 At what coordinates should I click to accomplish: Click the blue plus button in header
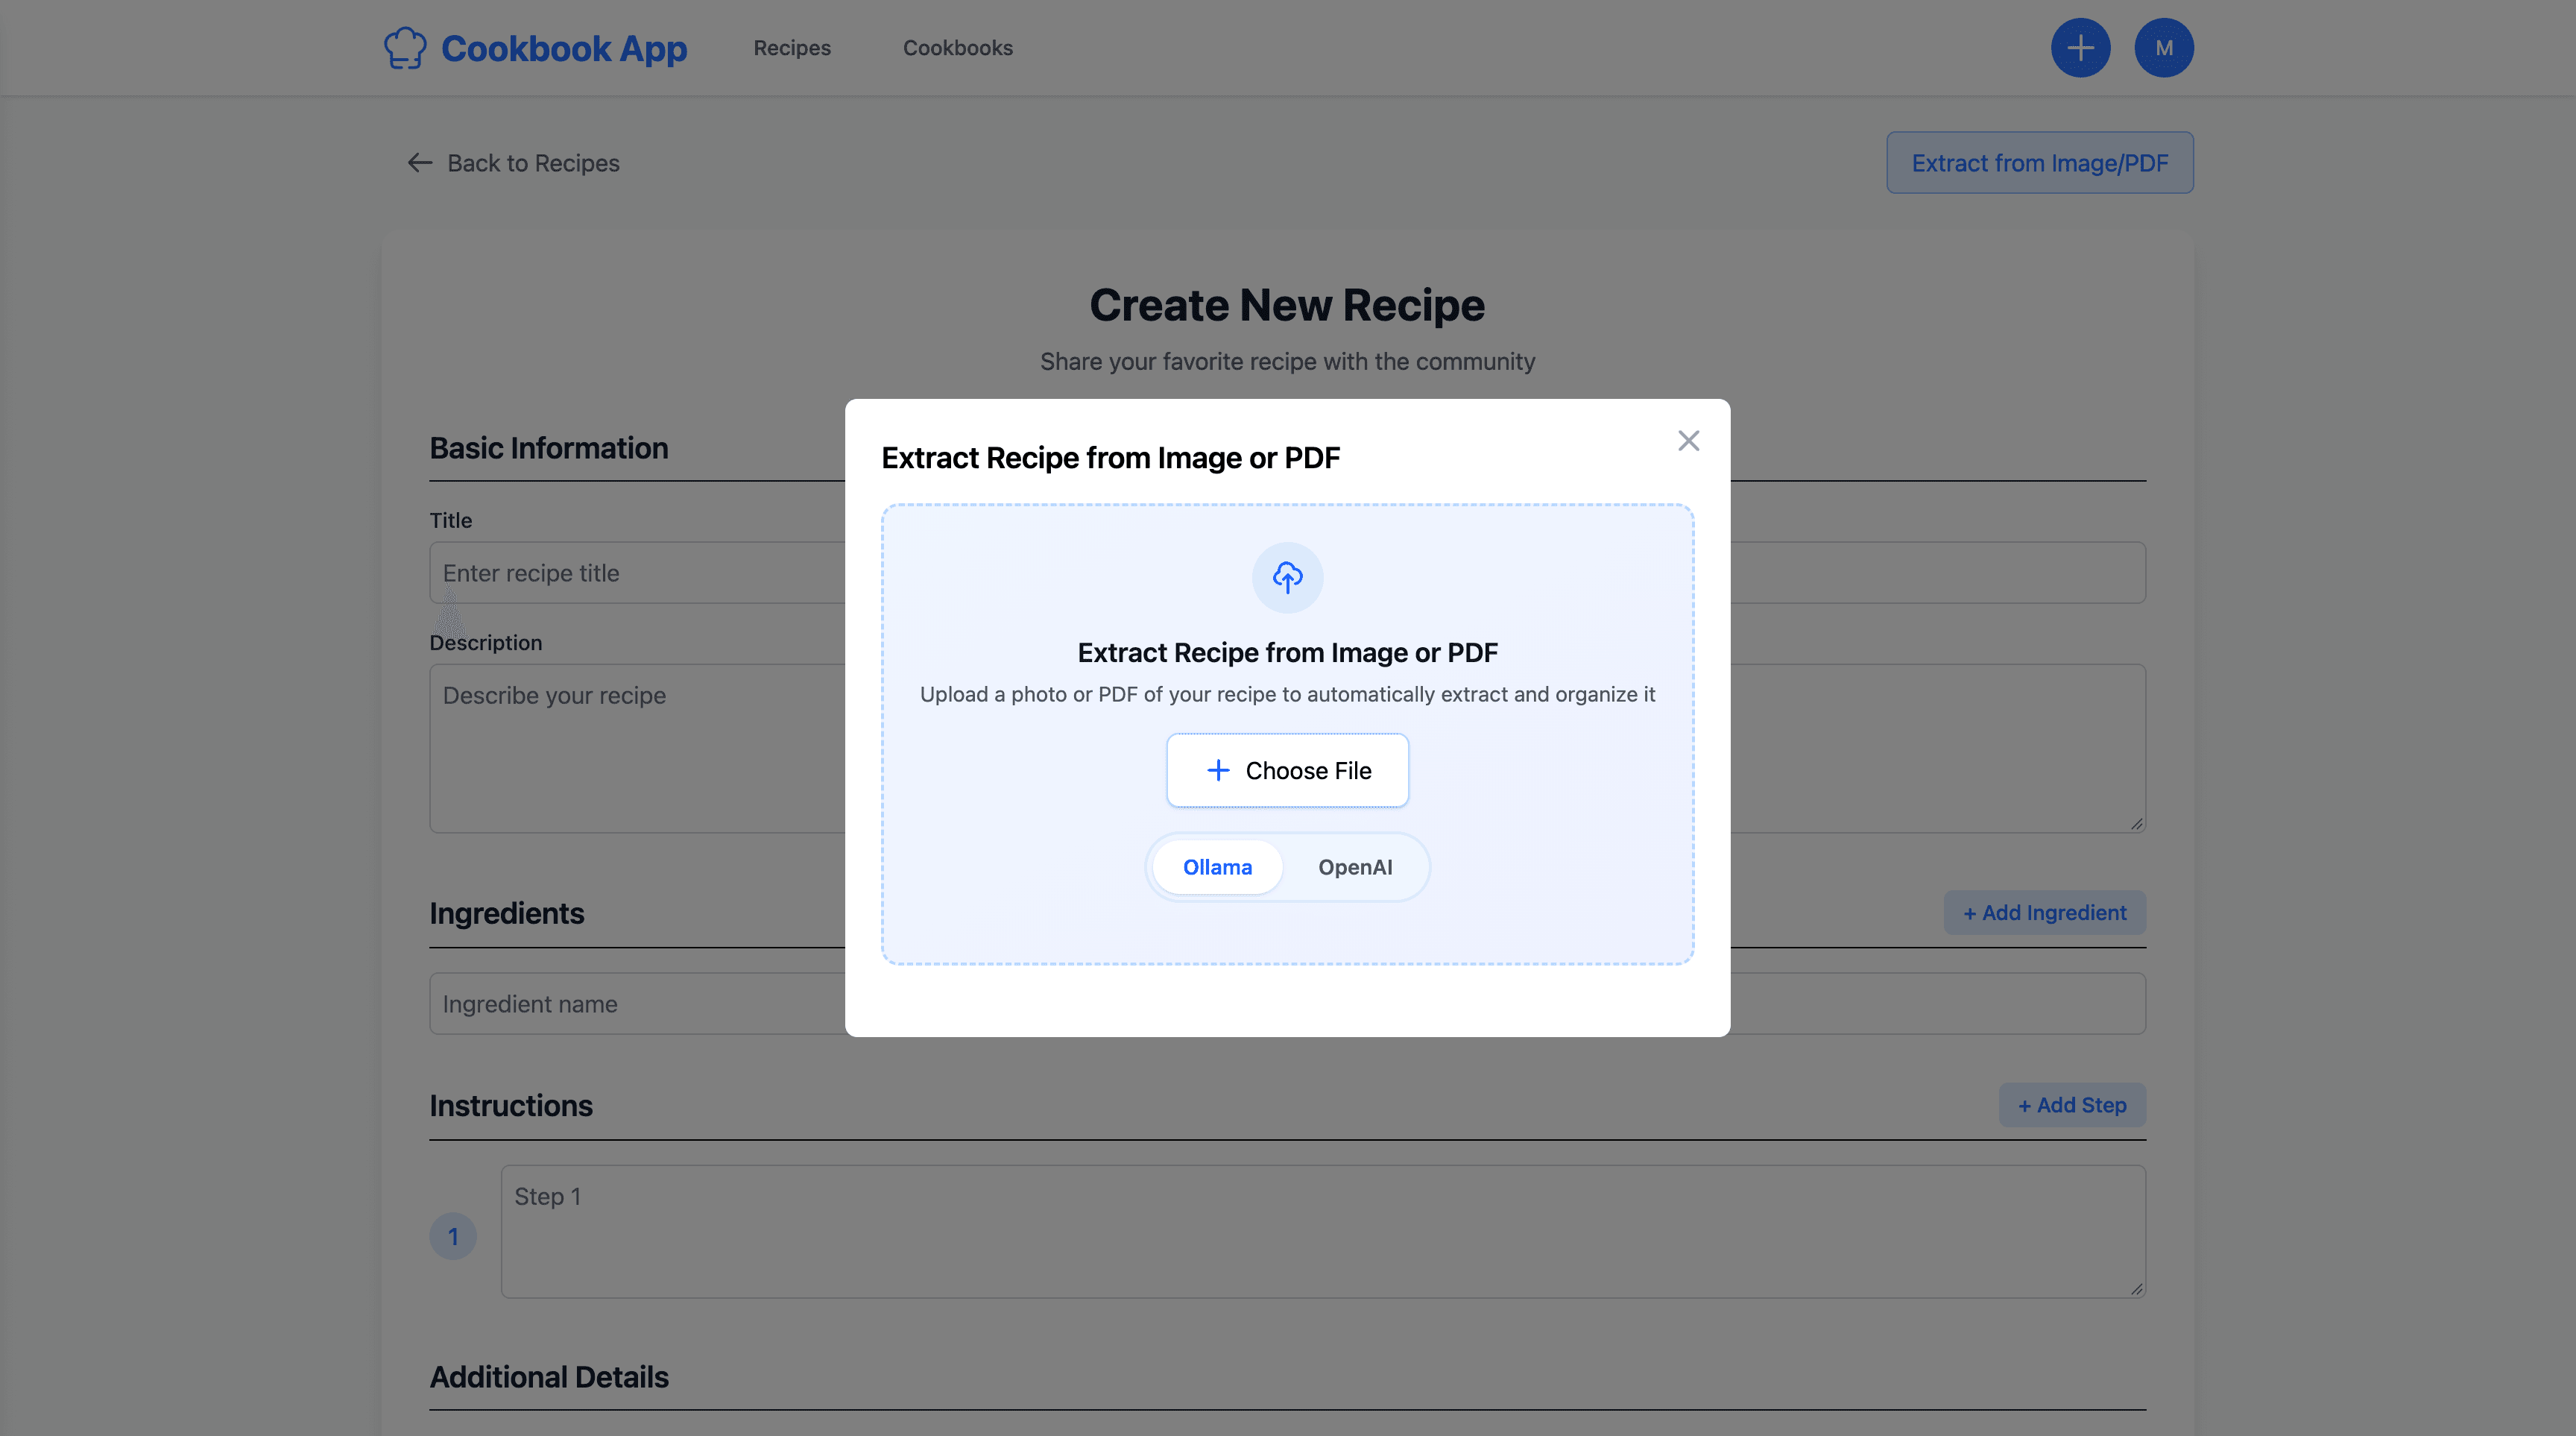[x=2080, y=48]
